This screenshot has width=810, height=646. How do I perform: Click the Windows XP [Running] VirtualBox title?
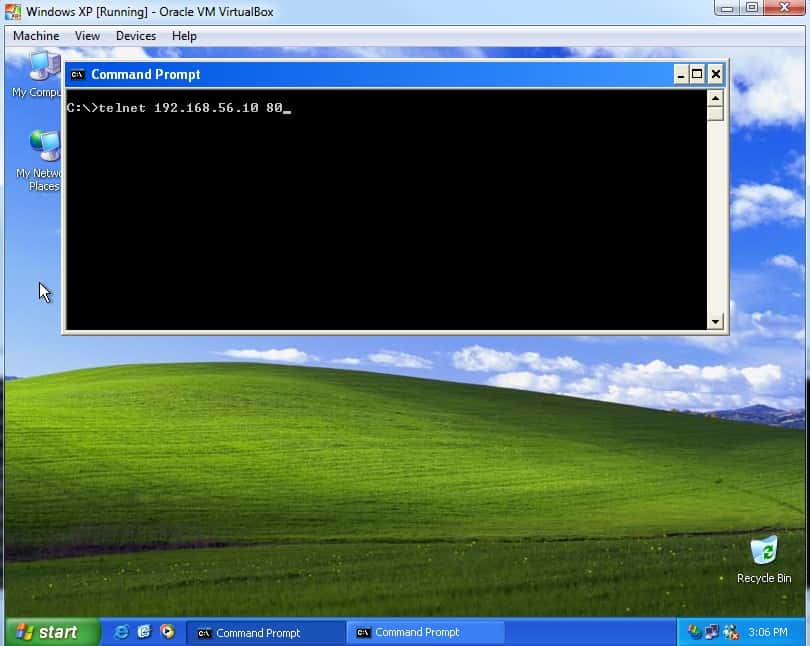click(150, 11)
